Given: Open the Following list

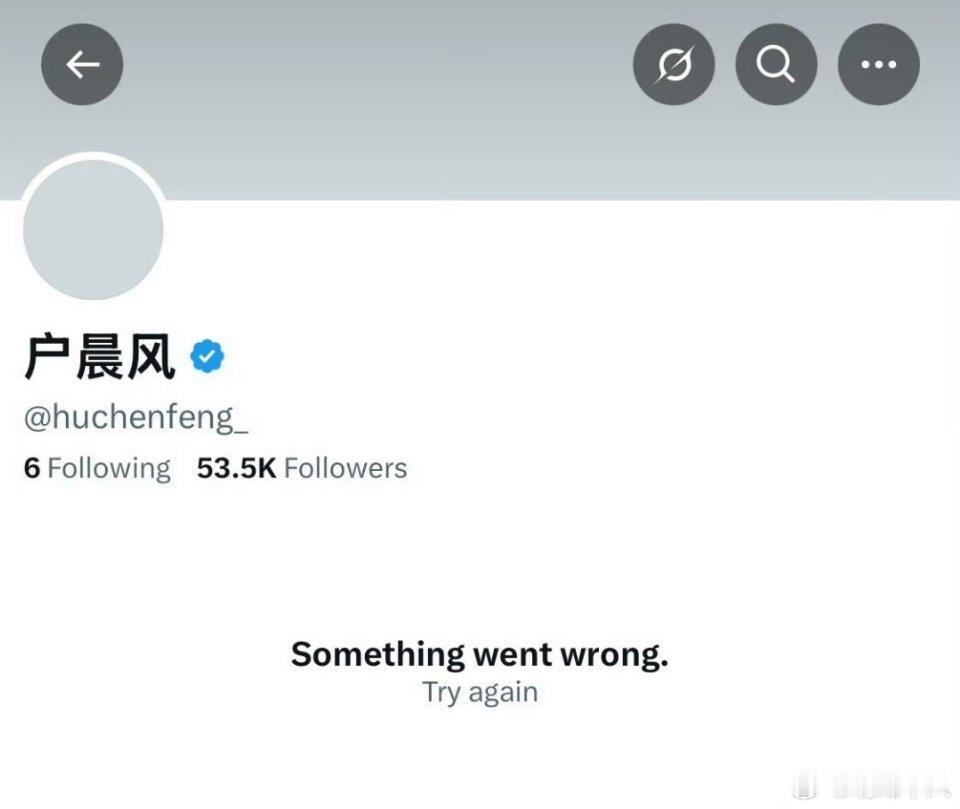Looking at the screenshot, I should tap(97, 468).
